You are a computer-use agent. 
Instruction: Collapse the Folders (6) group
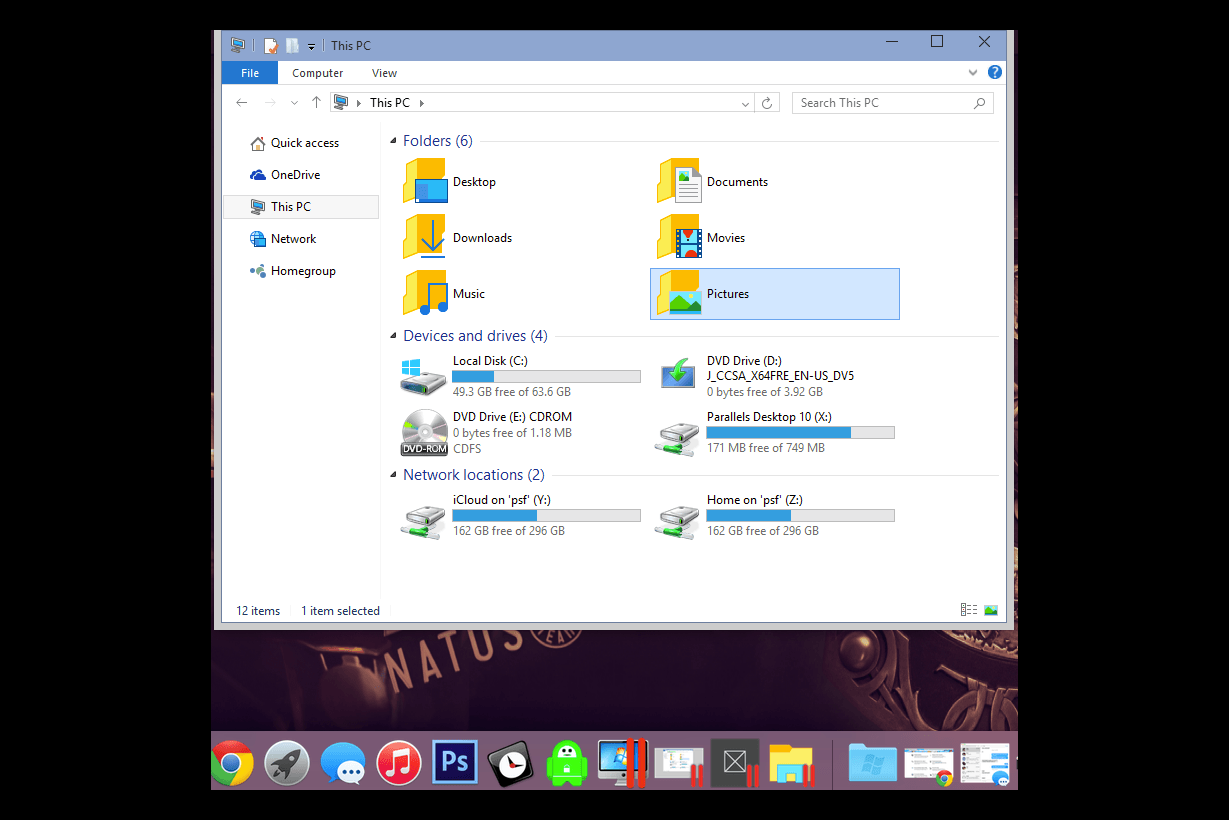[393, 141]
